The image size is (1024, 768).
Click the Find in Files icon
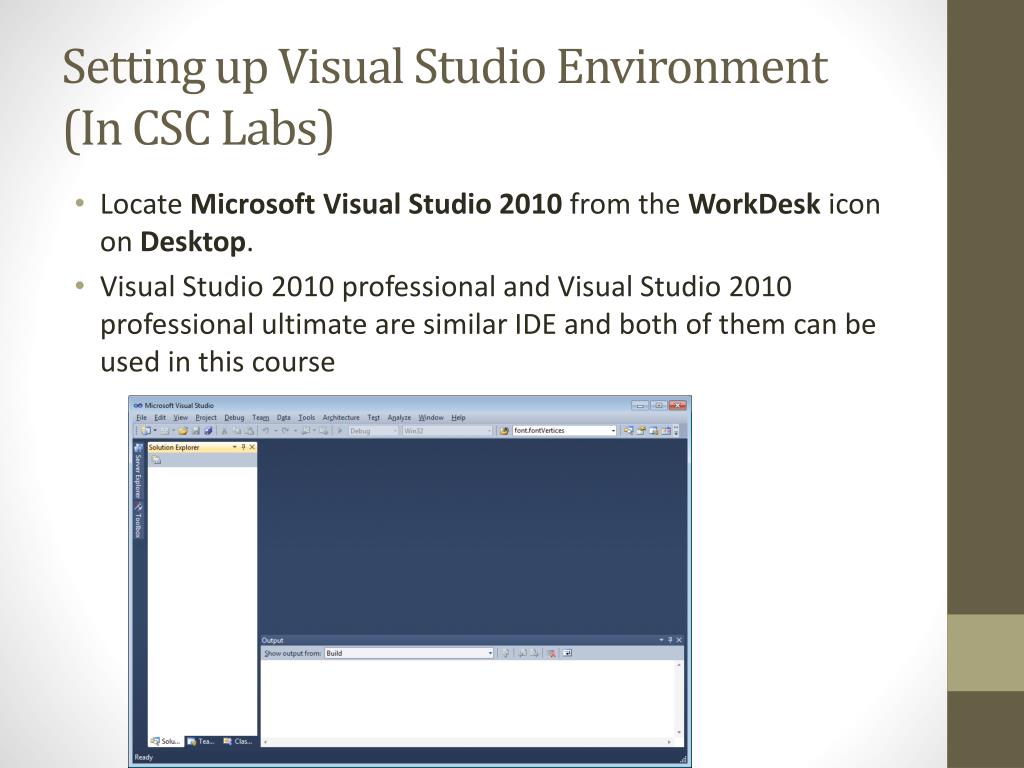[x=505, y=431]
